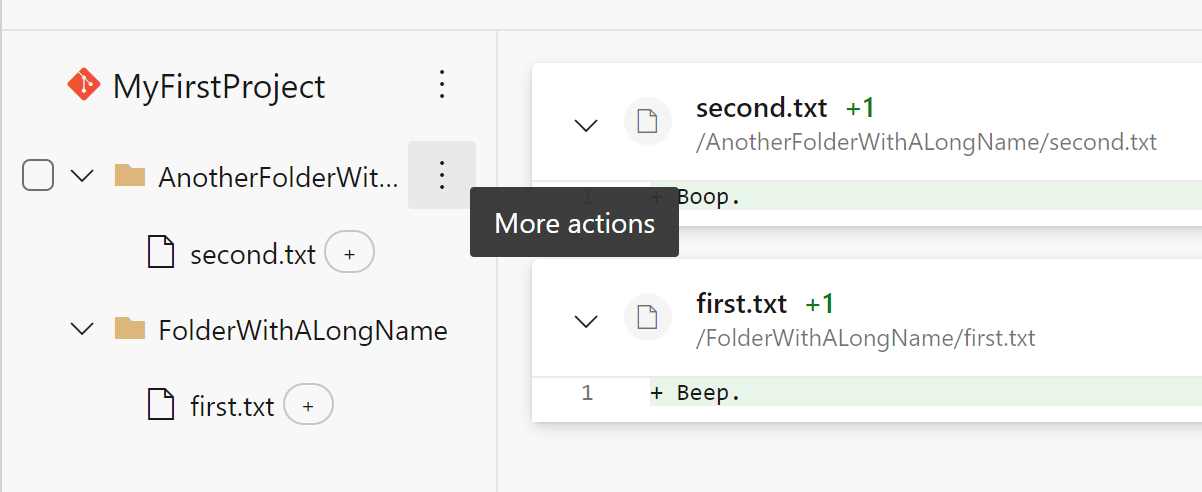Open More actions for the AnotherFolderWithALongName folder
The height and width of the screenshot is (492, 1202).
coord(442,176)
